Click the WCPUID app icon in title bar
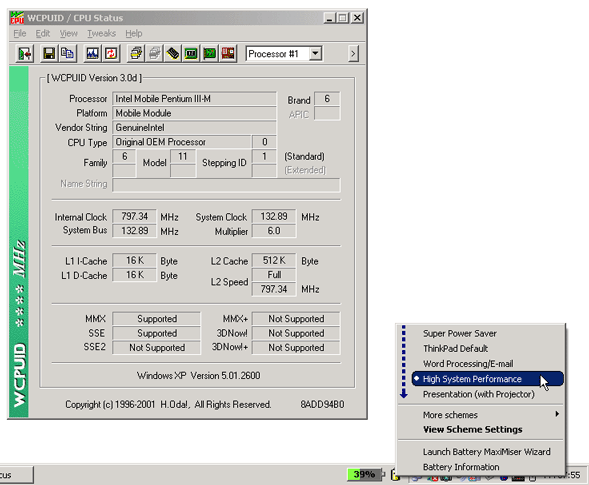The image size is (589, 485). click(17, 18)
